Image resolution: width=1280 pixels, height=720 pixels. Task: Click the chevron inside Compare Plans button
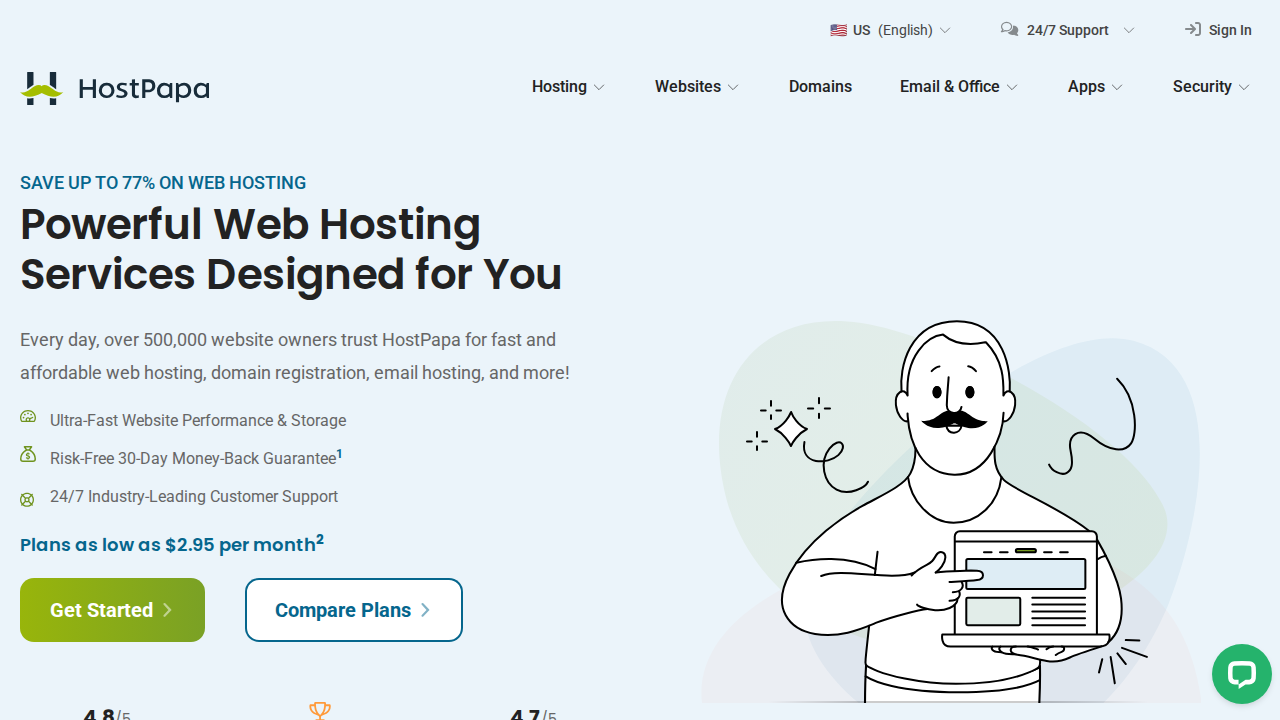click(425, 610)
